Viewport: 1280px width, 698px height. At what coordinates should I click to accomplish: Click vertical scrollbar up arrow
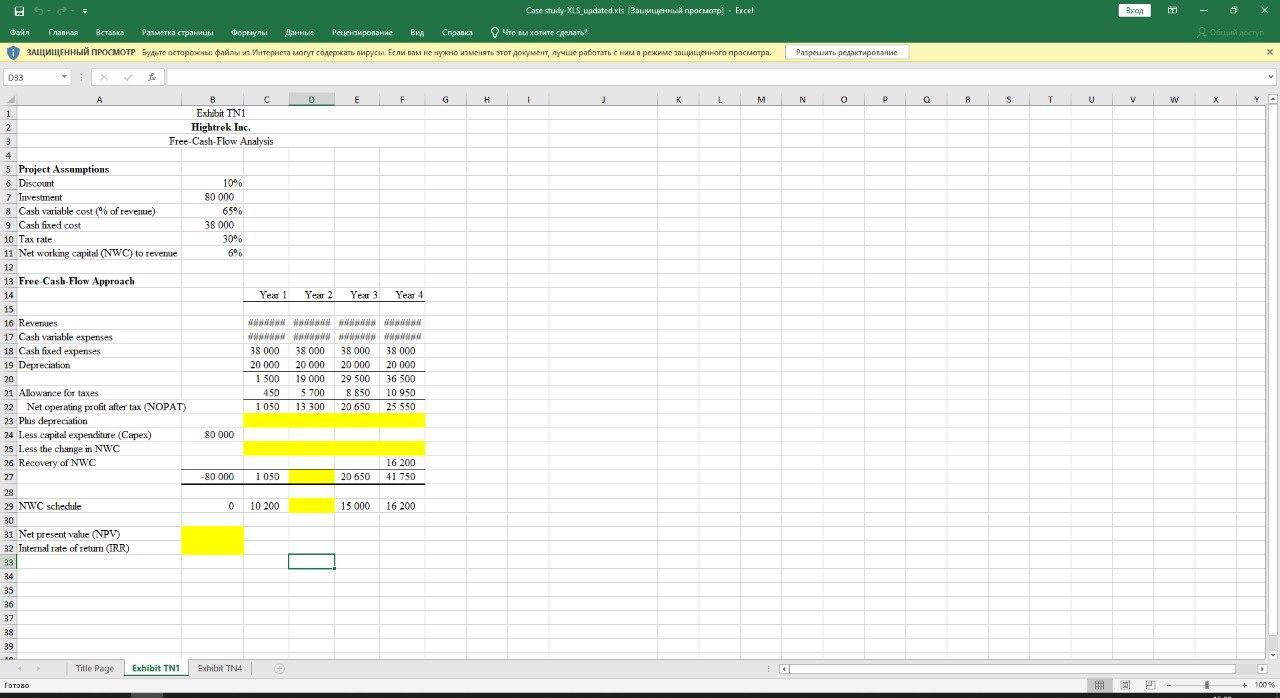coord(1272,100)
